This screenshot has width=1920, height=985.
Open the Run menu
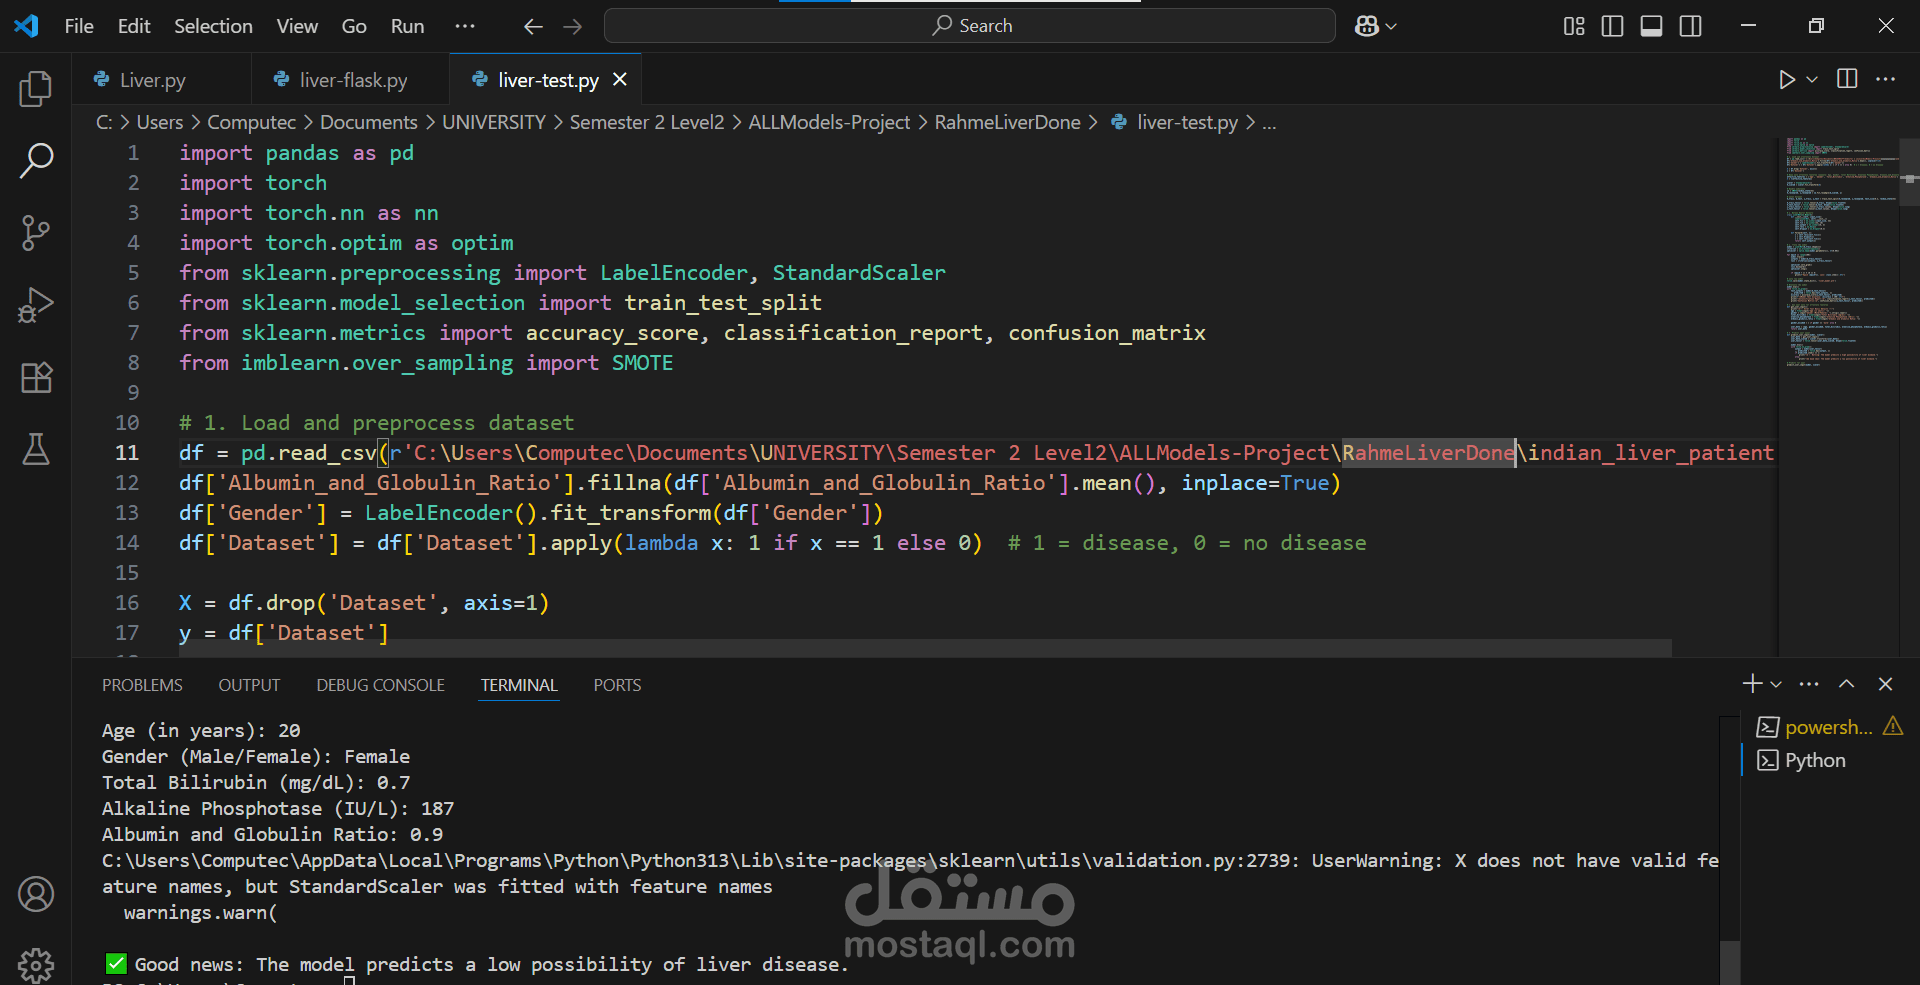coord(407,26)
